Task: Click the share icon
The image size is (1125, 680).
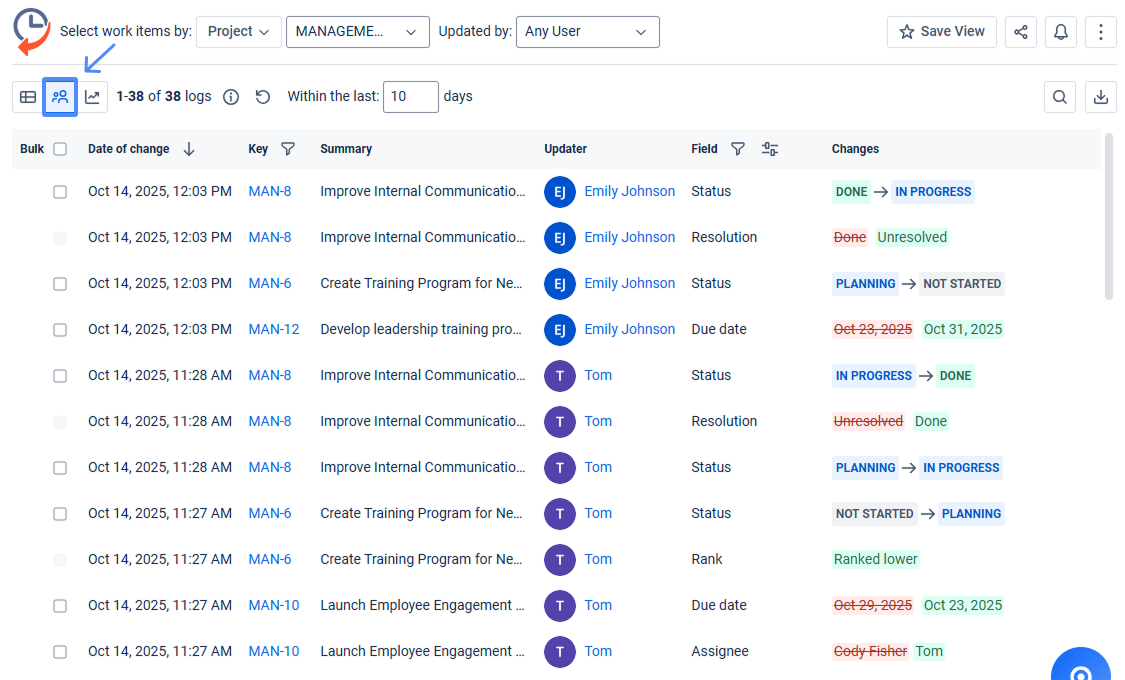Action: tap(1021, 32)
